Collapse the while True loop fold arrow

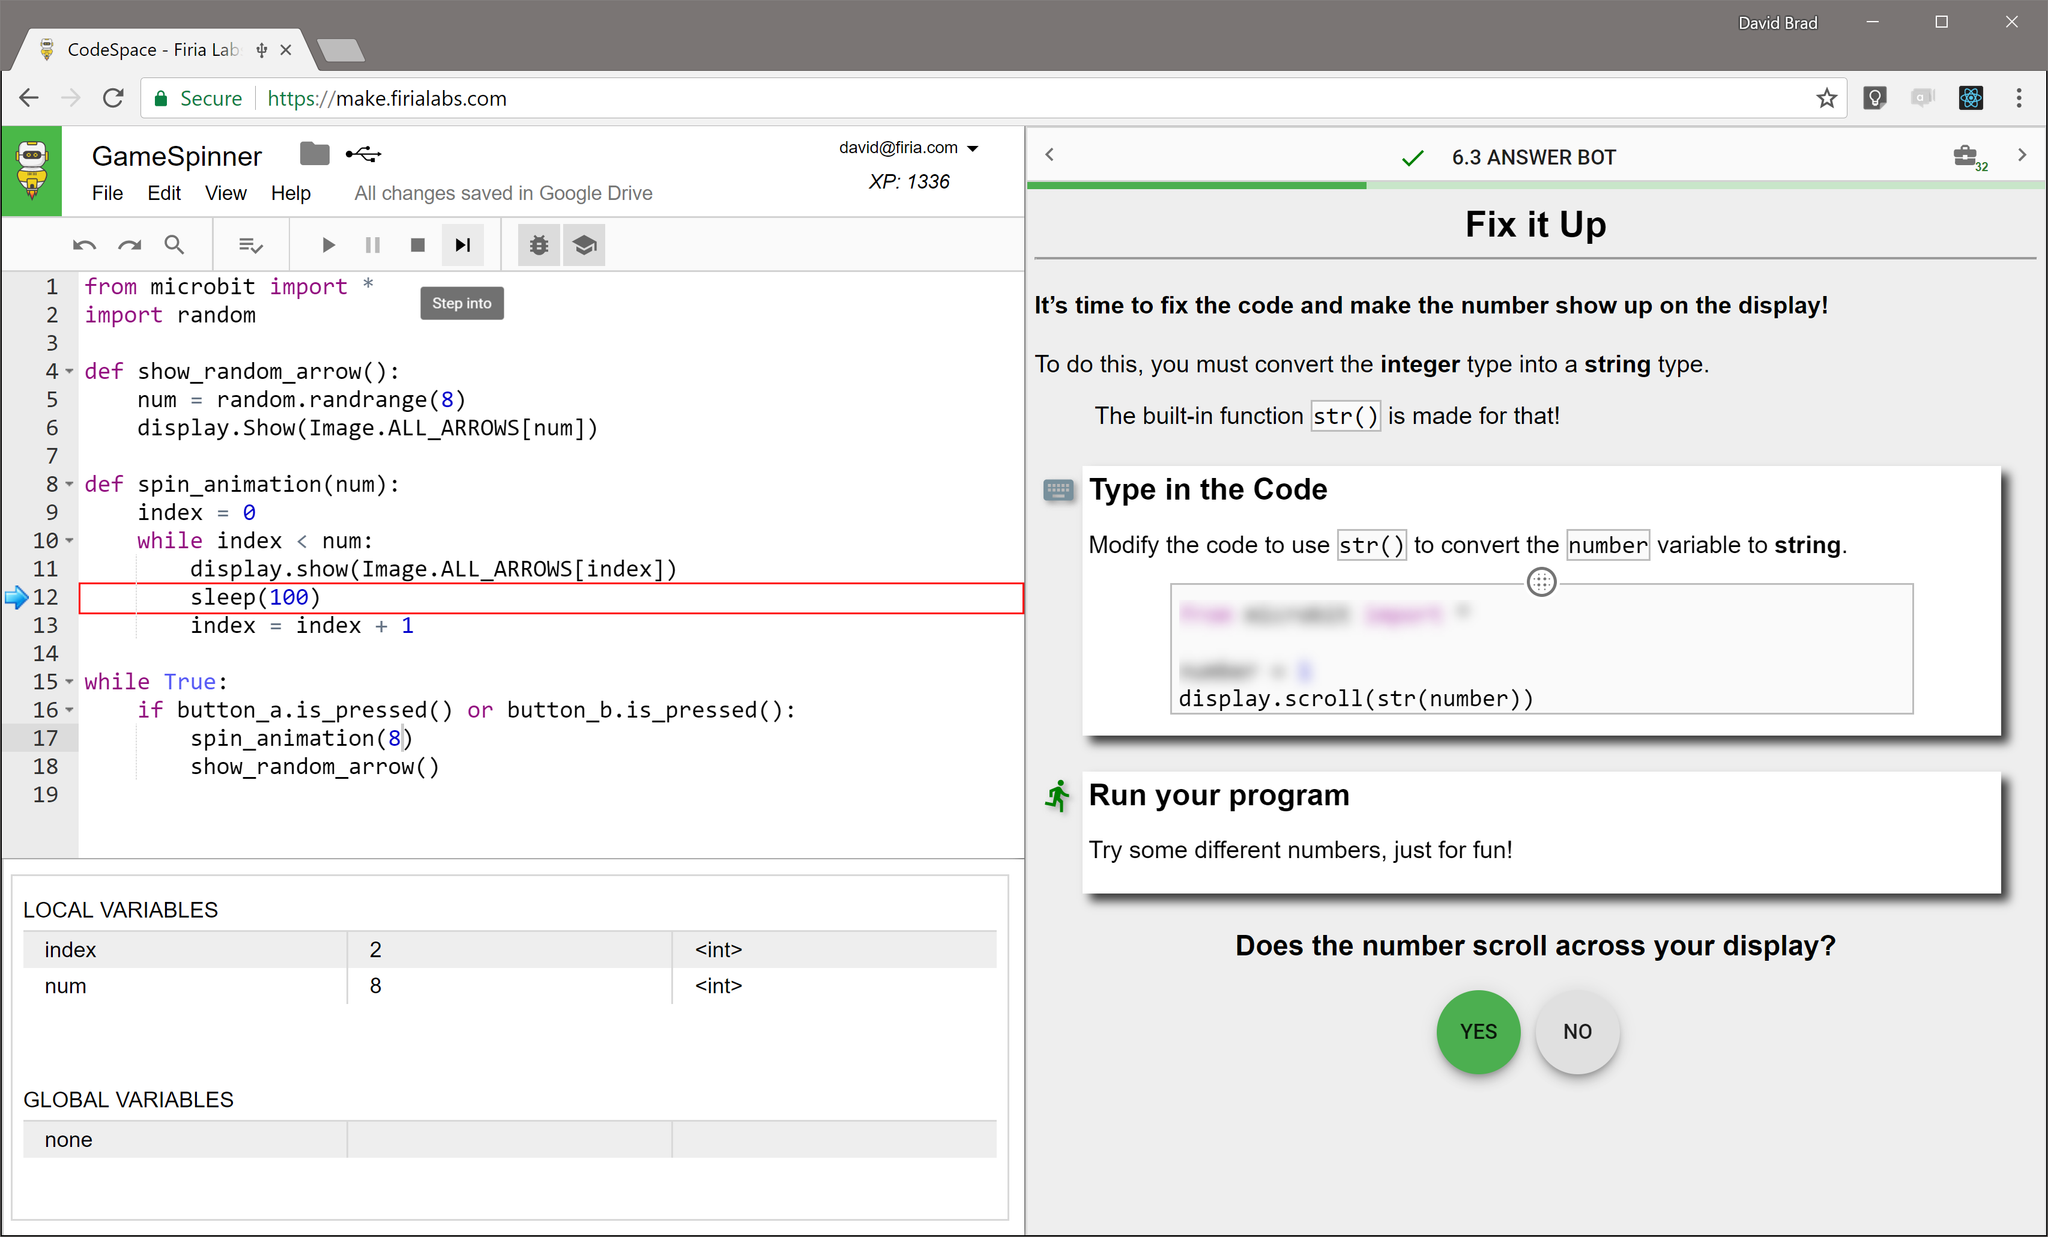pos(70,682)
